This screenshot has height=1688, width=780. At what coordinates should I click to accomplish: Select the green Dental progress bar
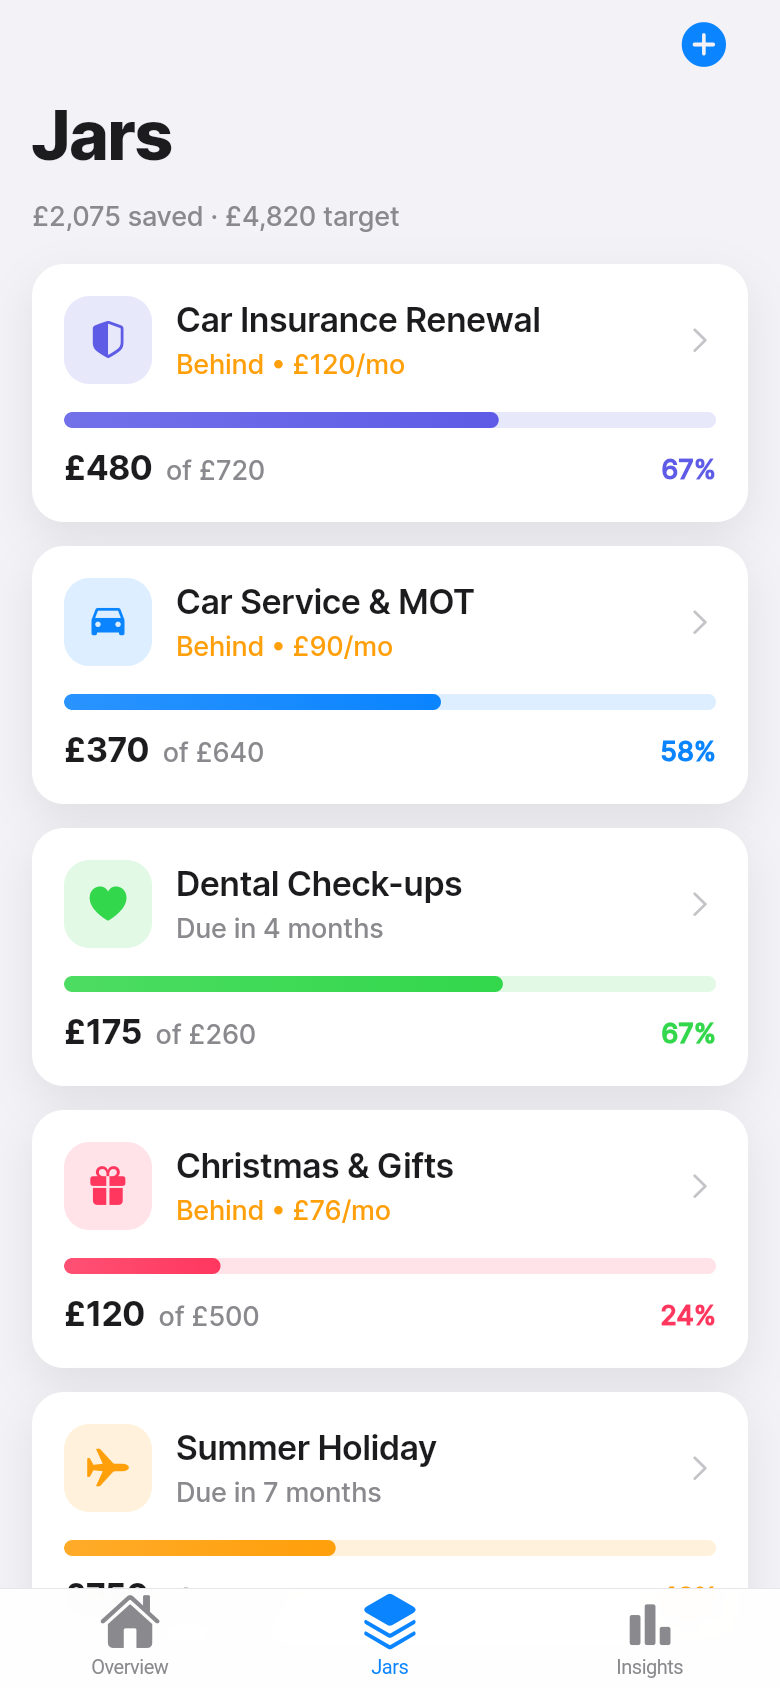pyautogui.click(x=390, y=984)
